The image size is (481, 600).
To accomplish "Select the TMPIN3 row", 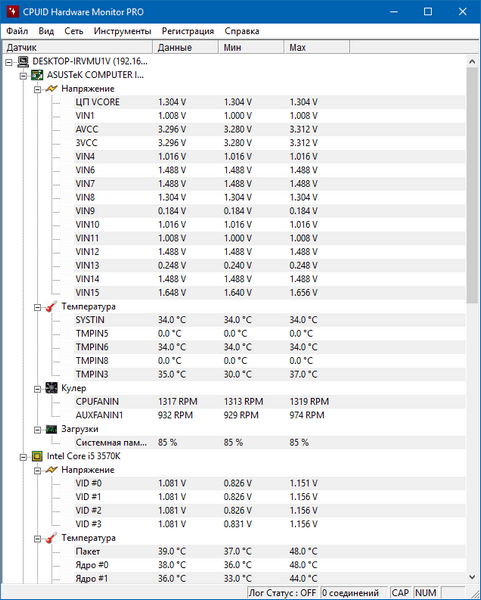I will [x=269, y=374].
